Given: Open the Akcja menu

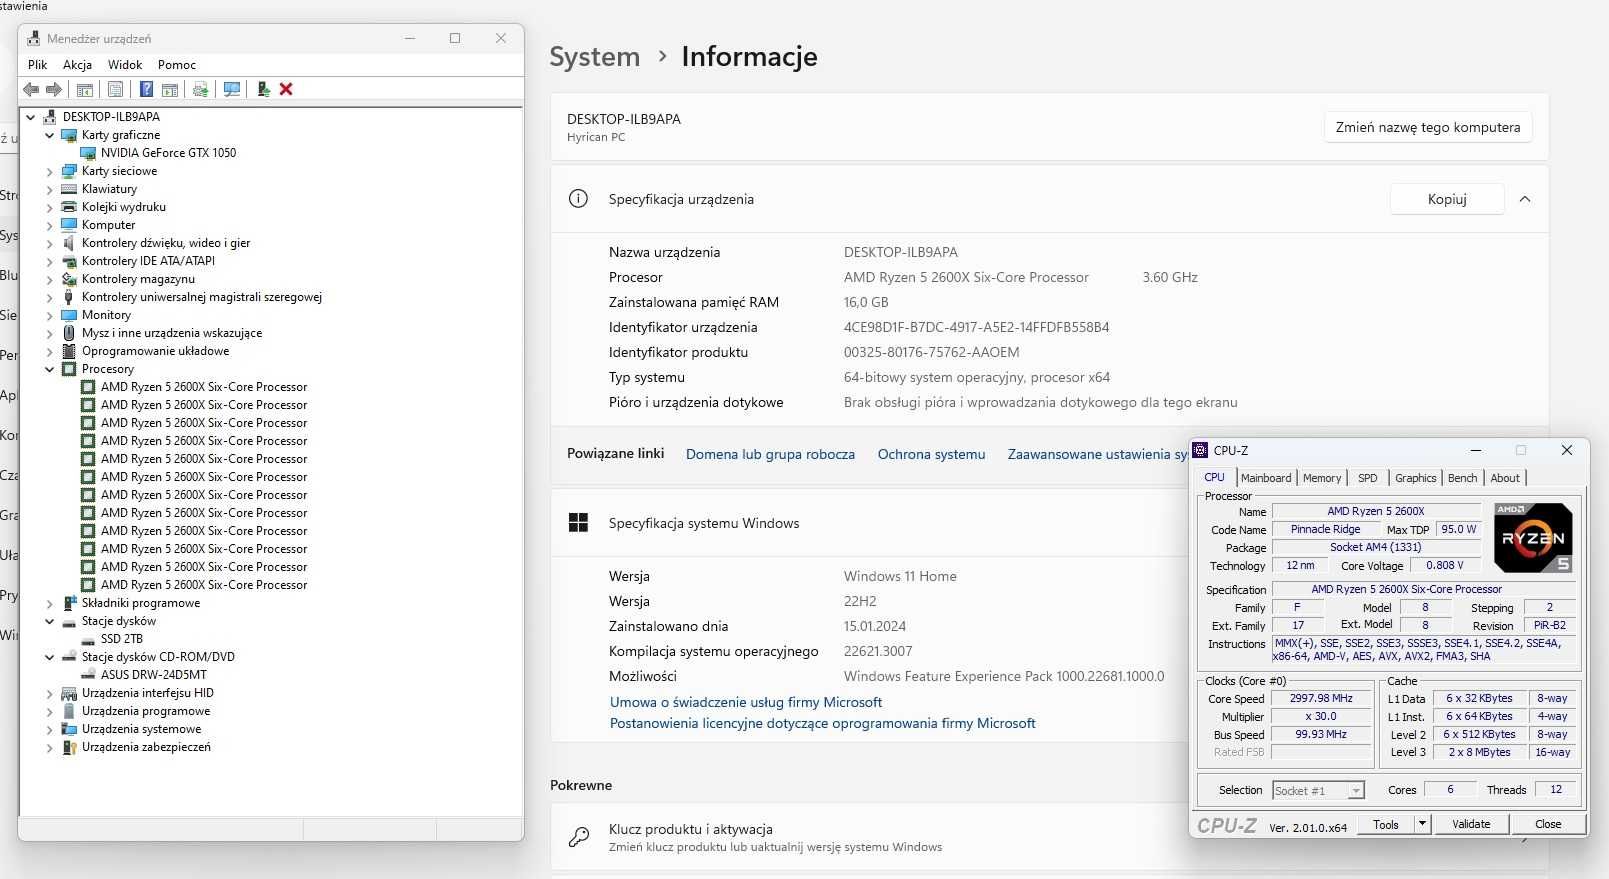Looking at the screenshot, I should point(77,64).
